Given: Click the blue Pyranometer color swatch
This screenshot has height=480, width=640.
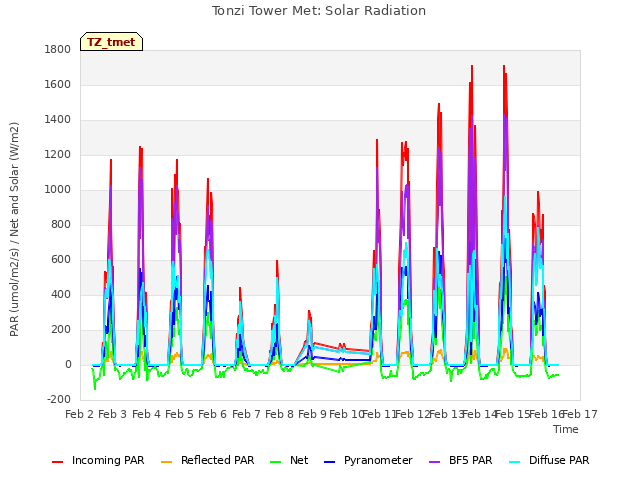Looking at the screenshot, I should pyautogui.click(x=330, y=462).
